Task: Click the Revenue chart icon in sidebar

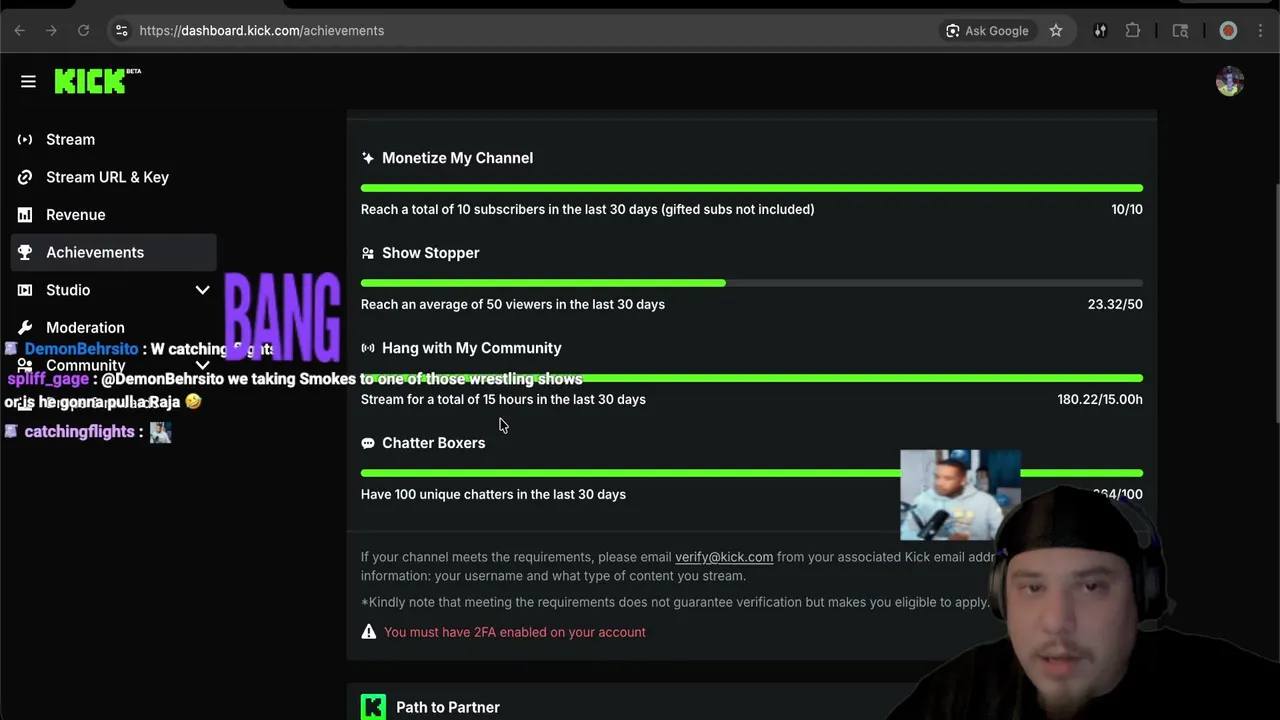Action: (25, 215)
